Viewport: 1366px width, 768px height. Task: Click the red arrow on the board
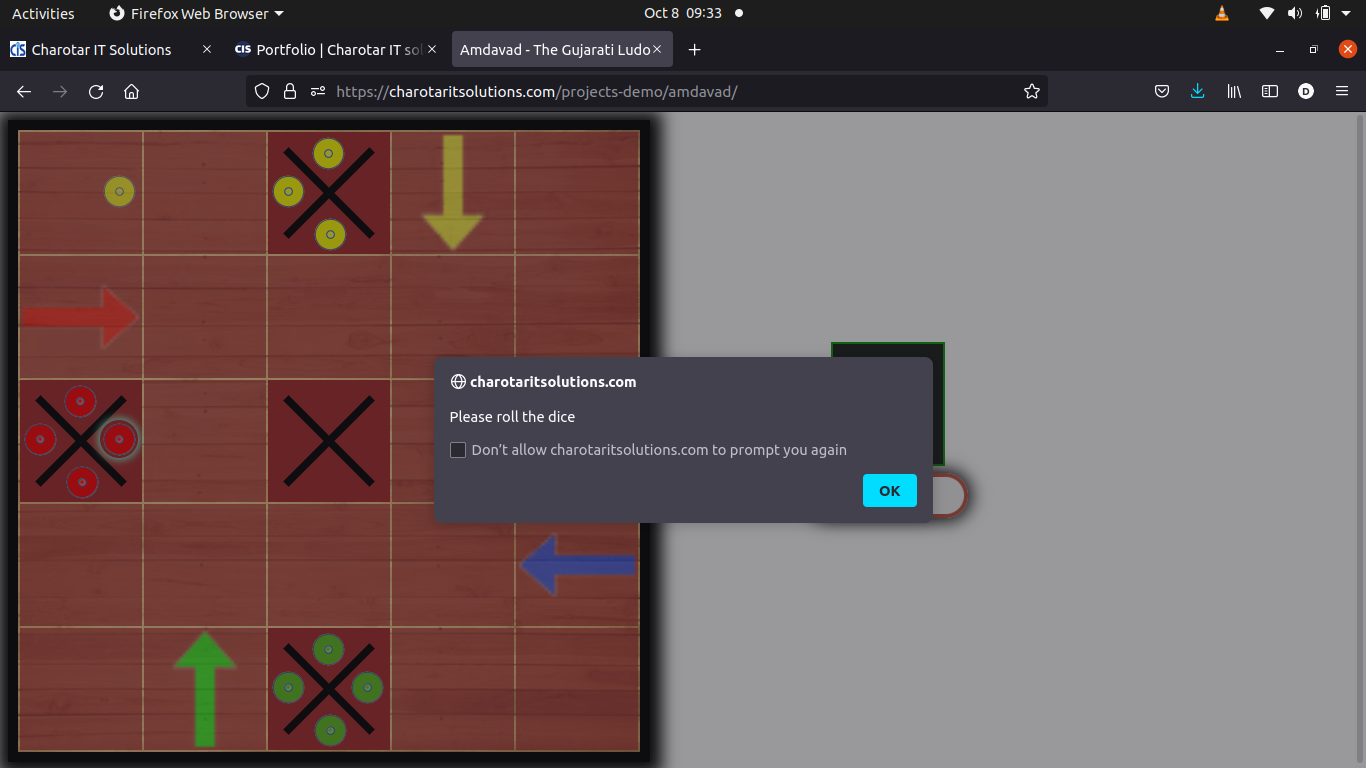[x=79, y=318]
